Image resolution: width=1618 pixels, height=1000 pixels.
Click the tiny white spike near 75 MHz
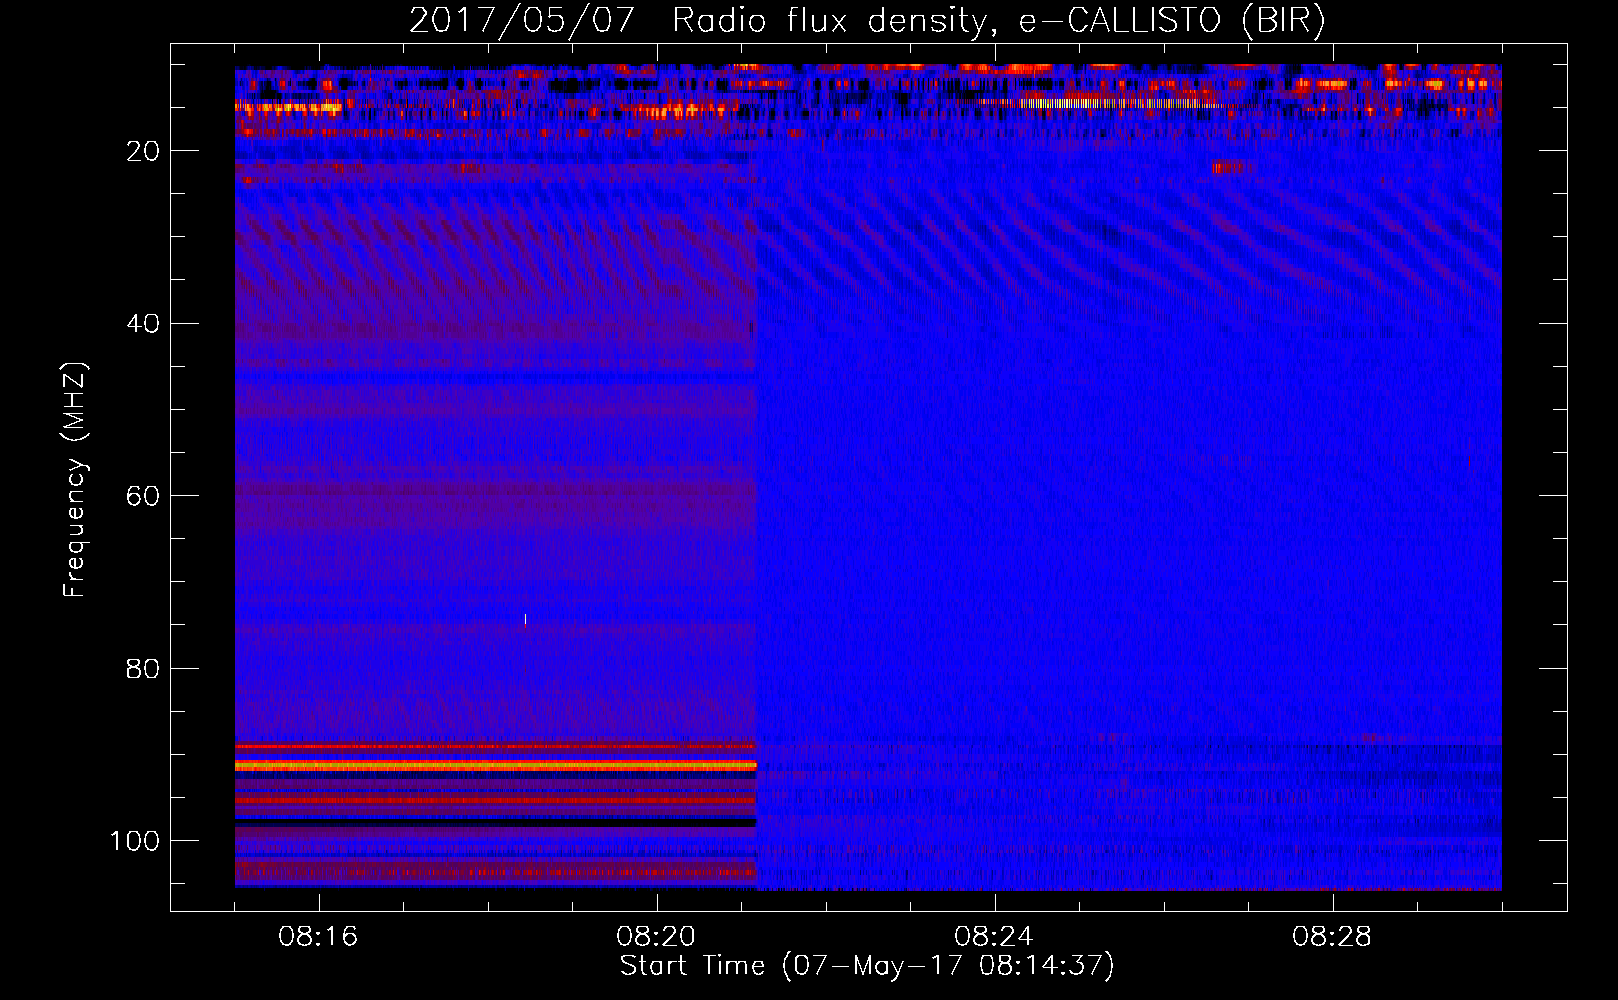525,619
